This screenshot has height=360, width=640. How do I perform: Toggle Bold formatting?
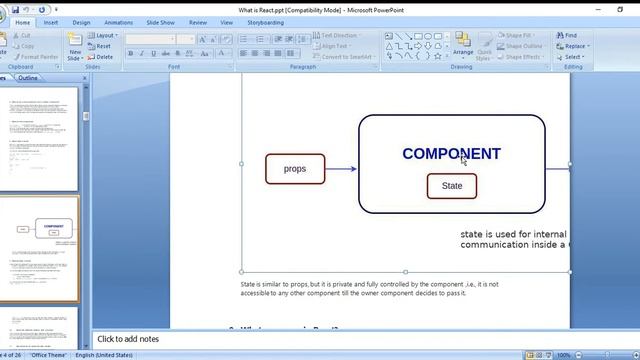tap(131, 53)
